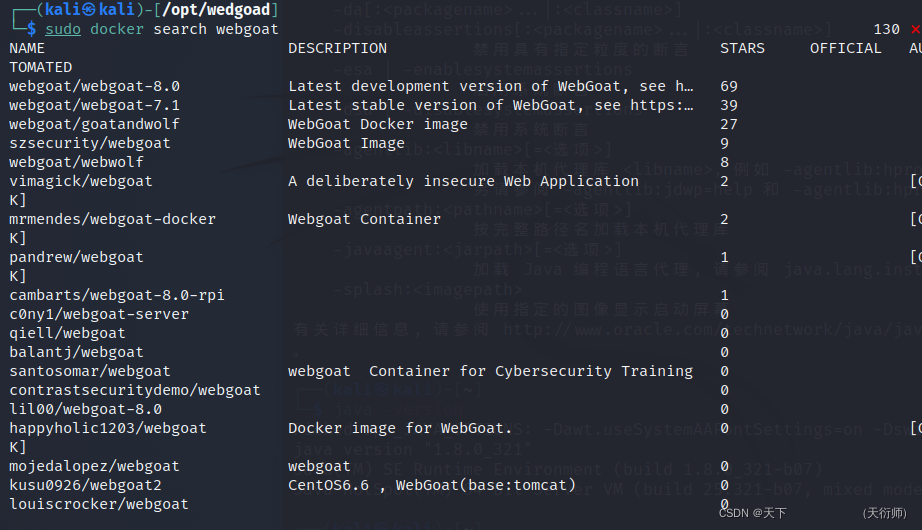Image resolution: width=922 pixels, height=530 pixels.
Task: Click 'A deliberately insecure Web Application' description
Action: tap(463, 181)
